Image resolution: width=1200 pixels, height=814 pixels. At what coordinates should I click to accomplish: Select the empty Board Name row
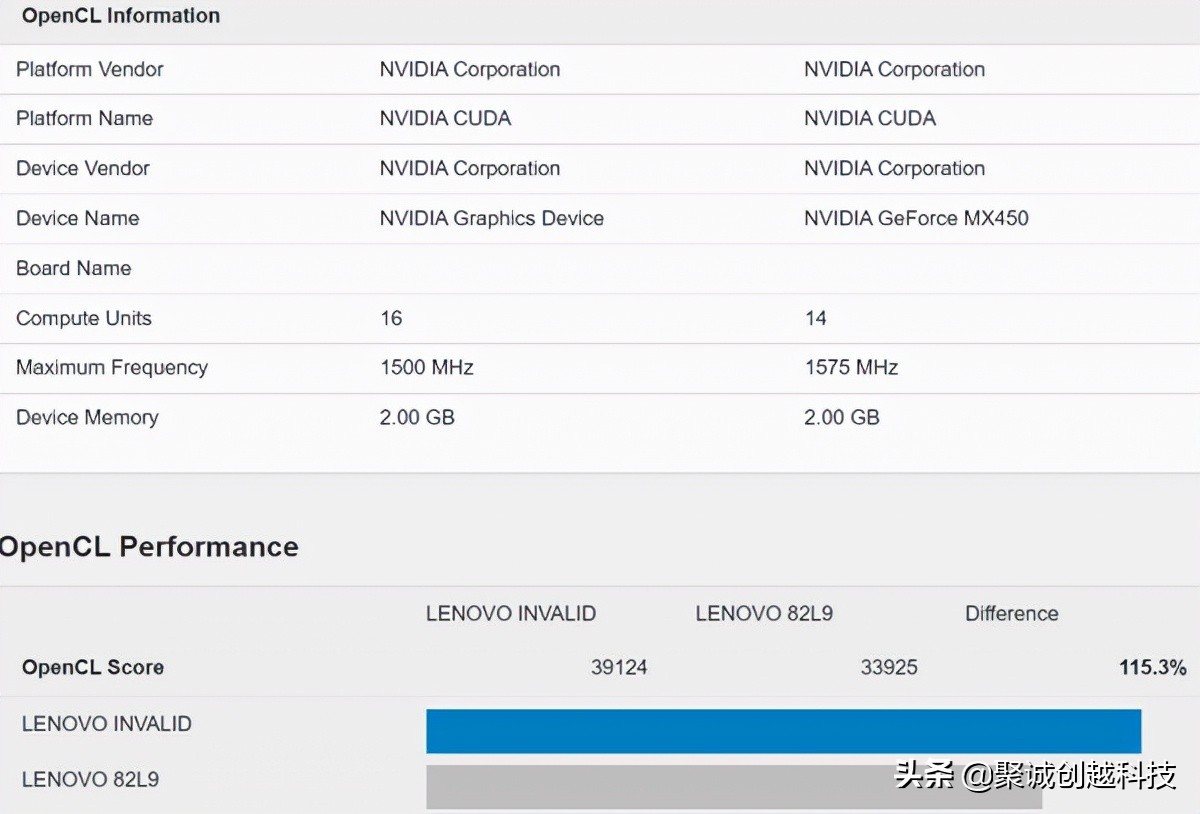[x=73, y=268]
